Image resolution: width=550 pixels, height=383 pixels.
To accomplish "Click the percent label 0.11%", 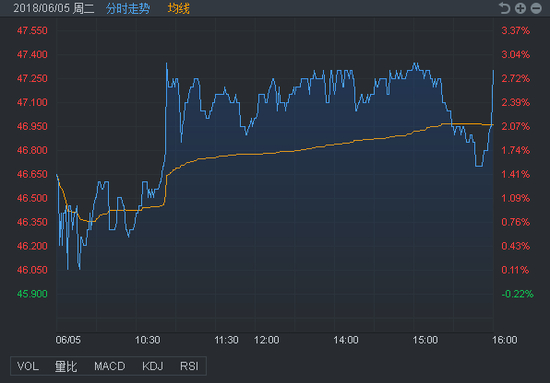I will 515,270.
